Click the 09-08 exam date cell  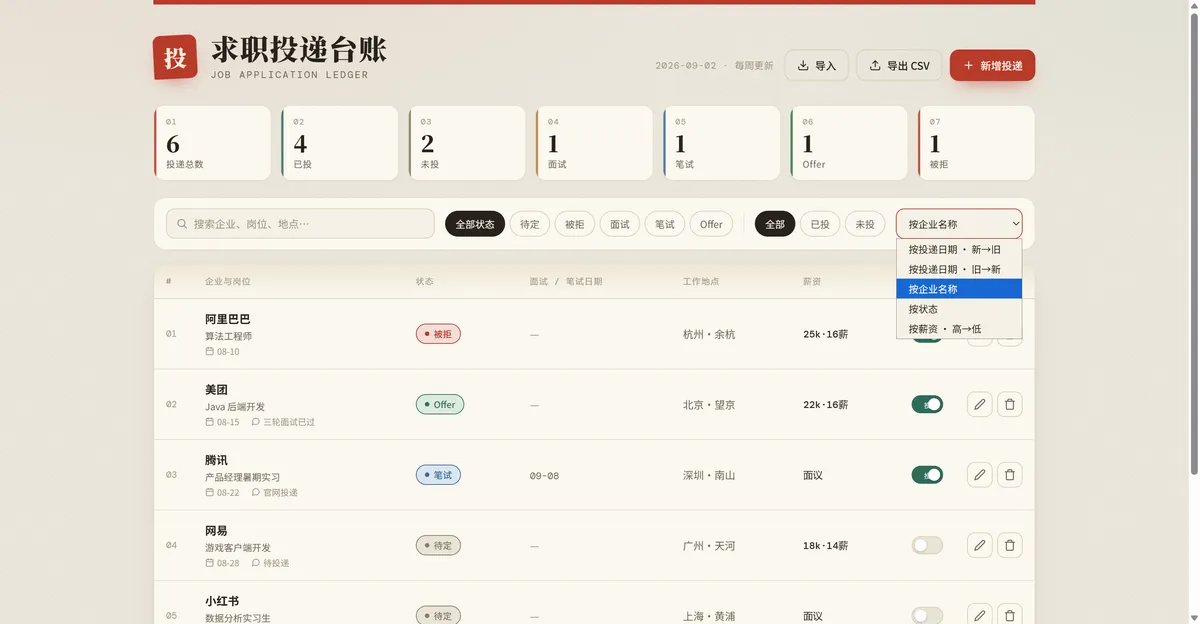coord(544,476)
